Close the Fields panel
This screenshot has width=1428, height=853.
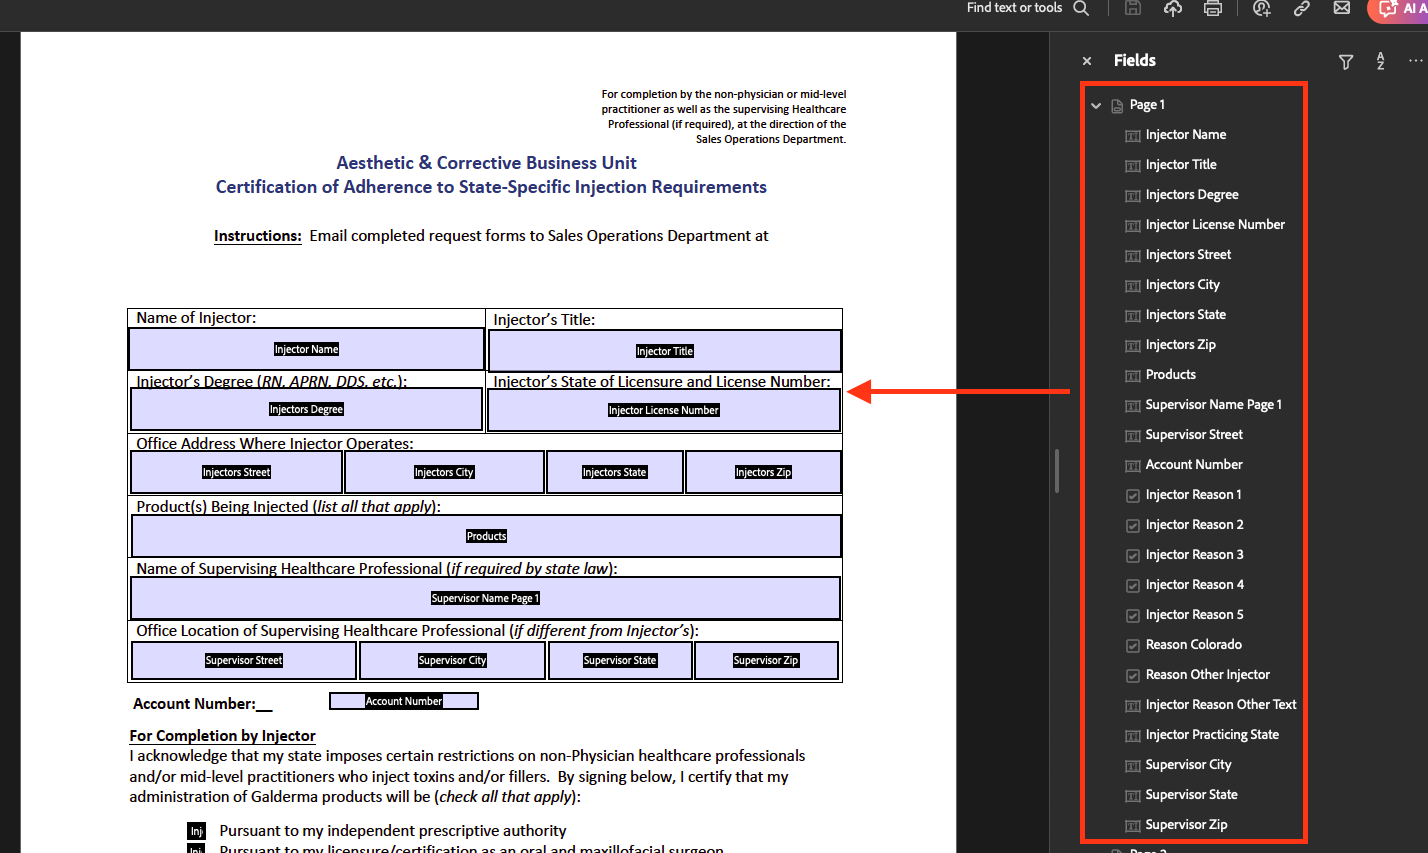coord(1087,60)
